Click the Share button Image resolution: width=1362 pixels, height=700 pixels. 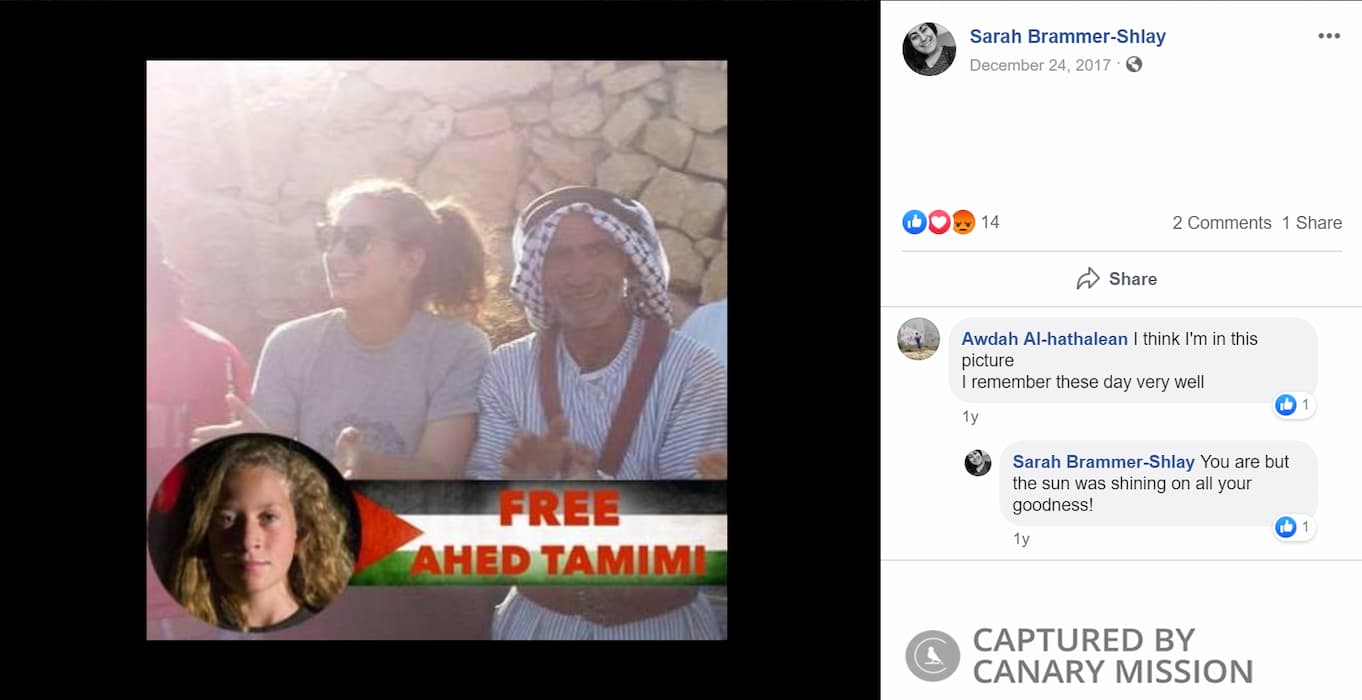(1117, 279)
